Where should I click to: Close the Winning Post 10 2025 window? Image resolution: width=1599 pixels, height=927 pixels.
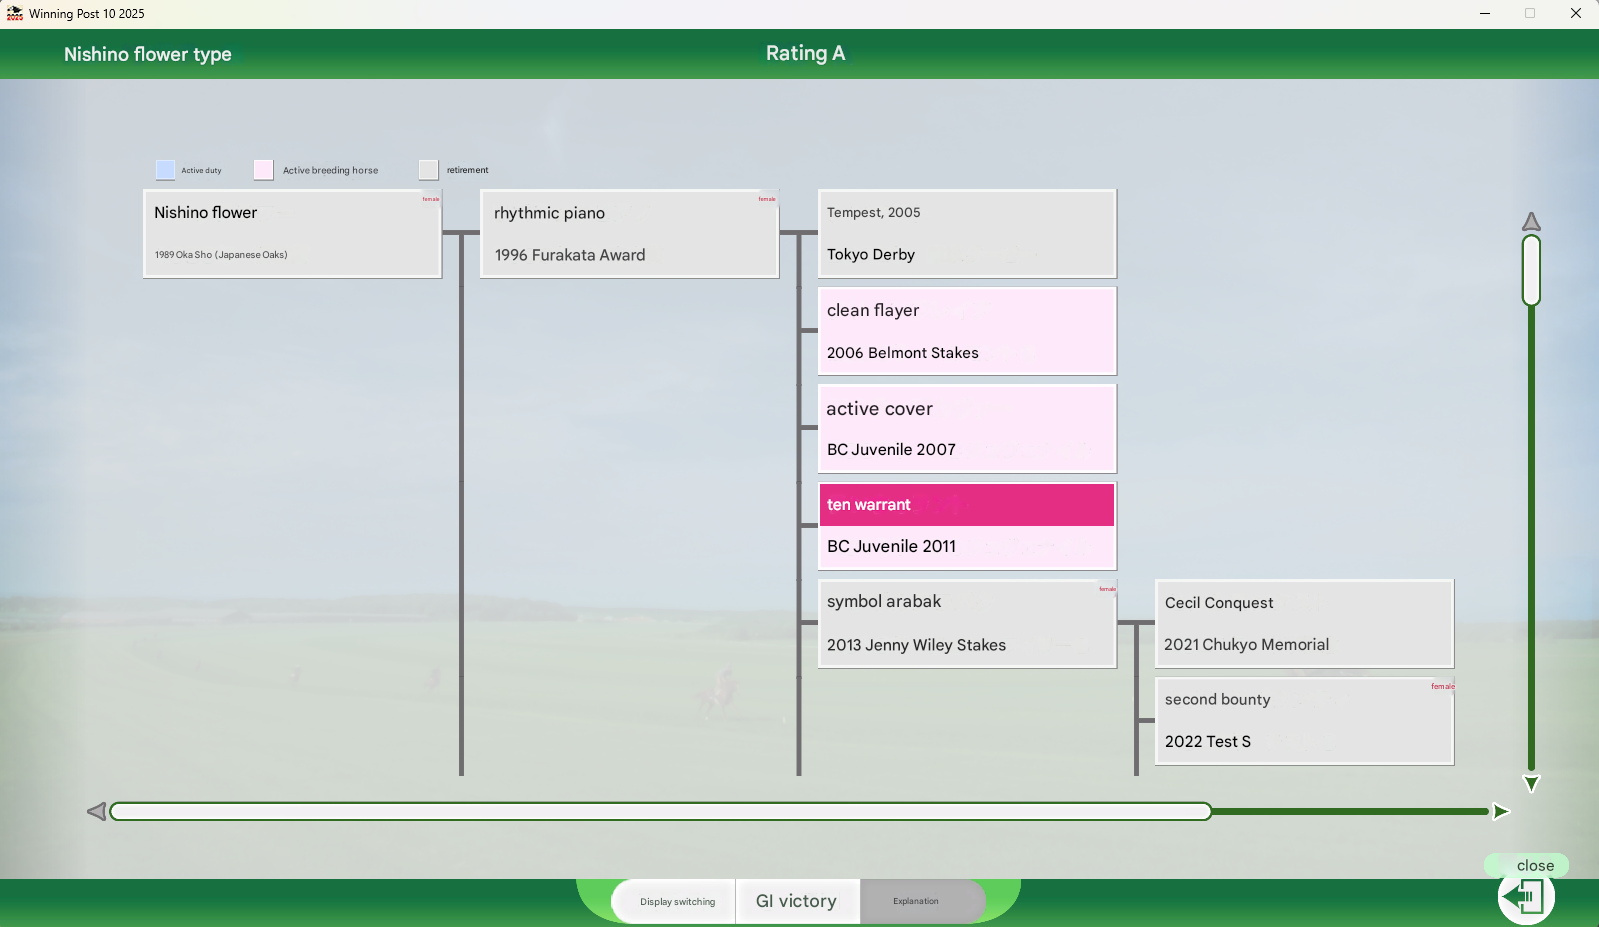click(x=1575, y=13)
